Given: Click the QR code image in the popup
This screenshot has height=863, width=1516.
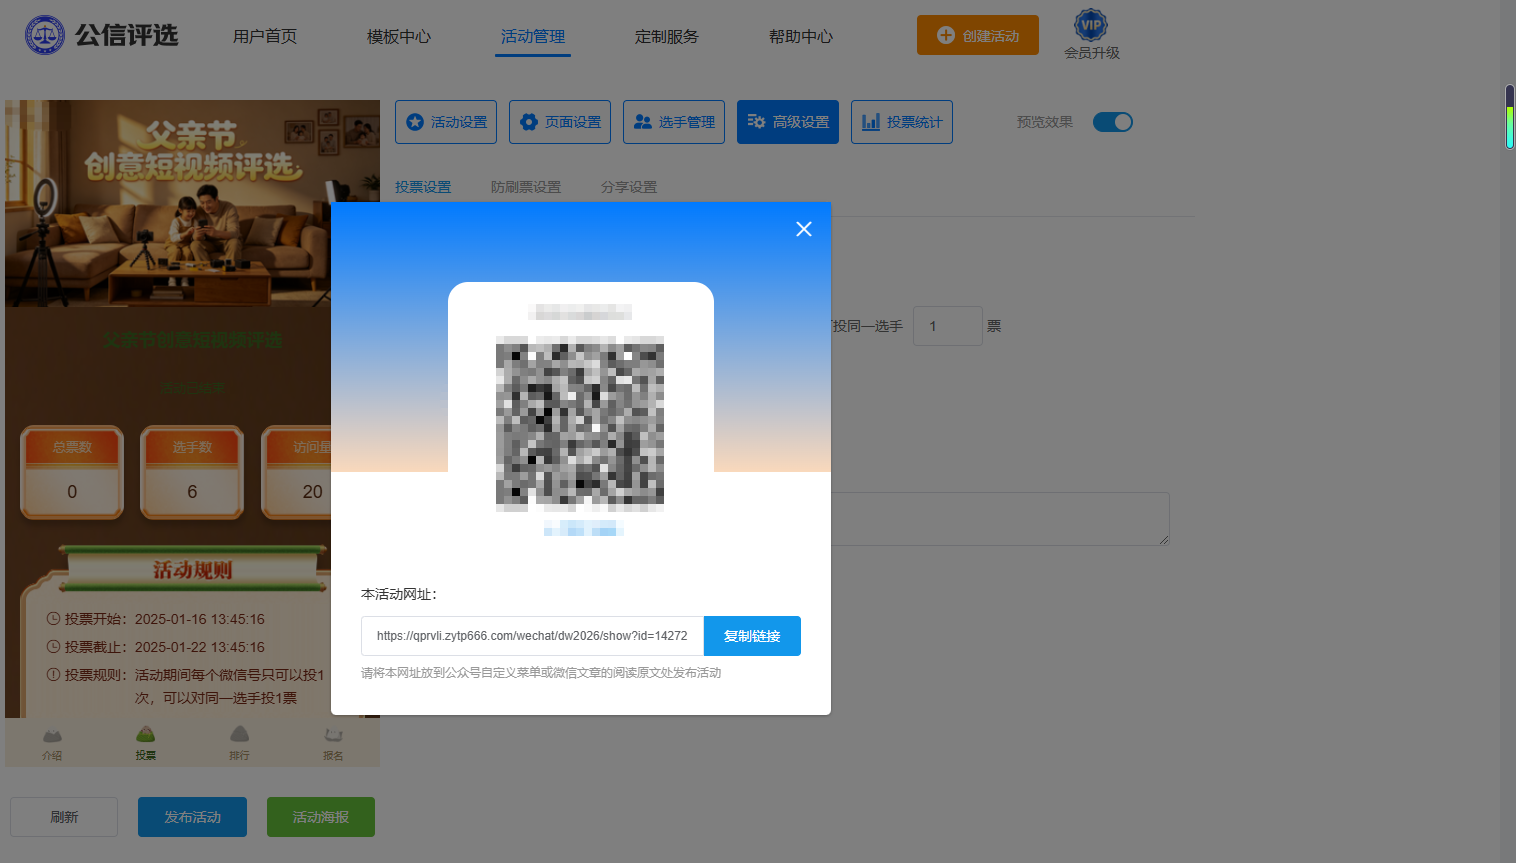Looking at the screenshot, I should point(580,424).
